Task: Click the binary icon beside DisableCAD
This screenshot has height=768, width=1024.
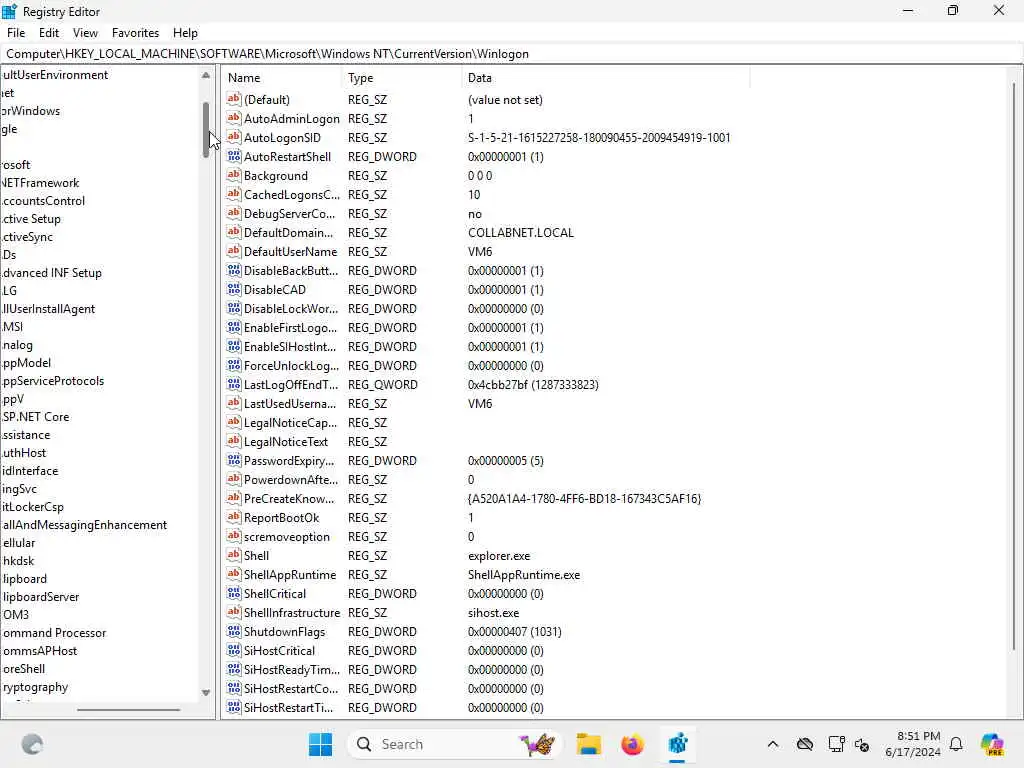Action: (x=234, y=289)
